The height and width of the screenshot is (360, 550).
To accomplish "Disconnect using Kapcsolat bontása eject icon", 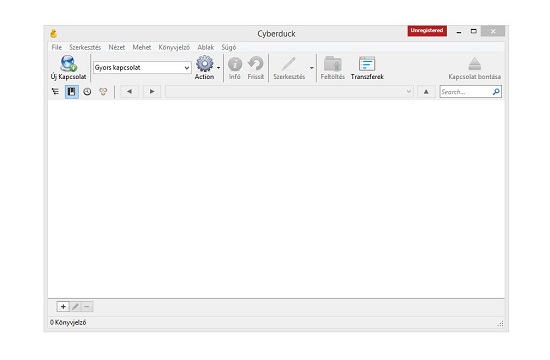I will pos(474,64).
